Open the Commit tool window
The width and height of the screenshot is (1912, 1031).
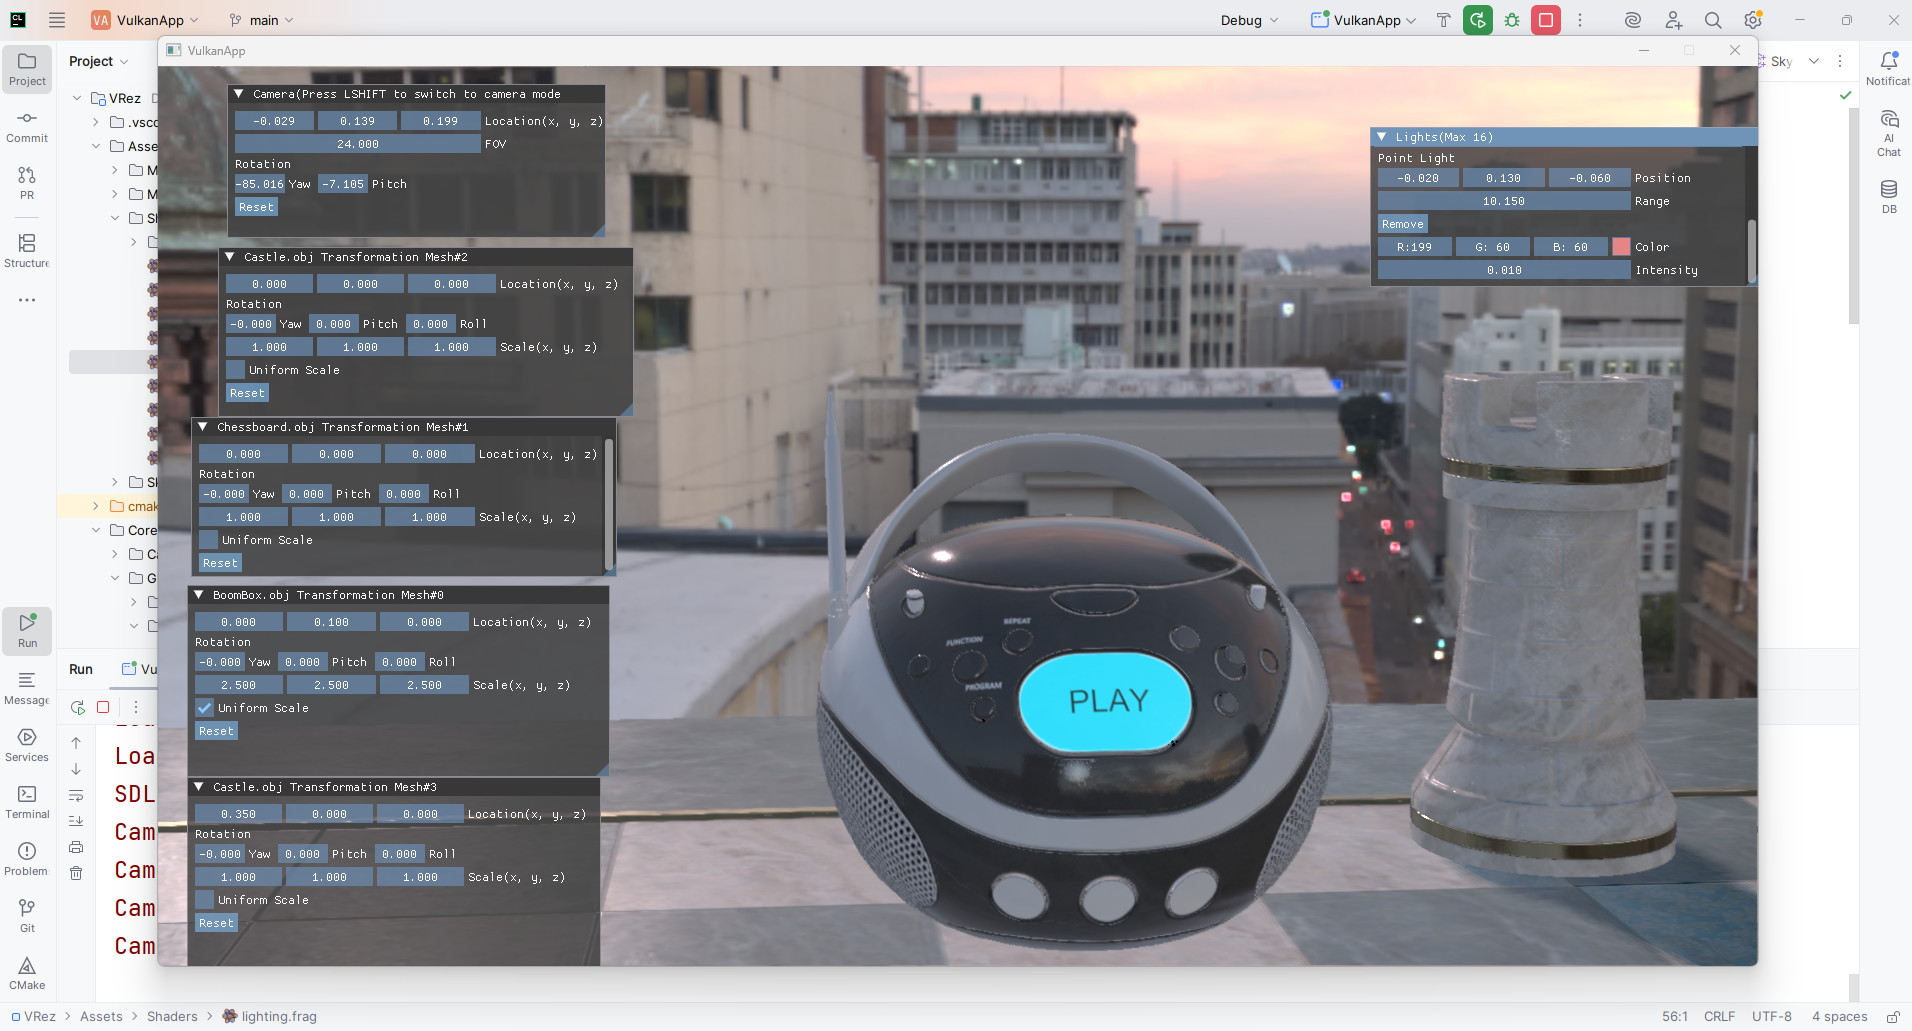pyautogui.click(x=27, y=126)
